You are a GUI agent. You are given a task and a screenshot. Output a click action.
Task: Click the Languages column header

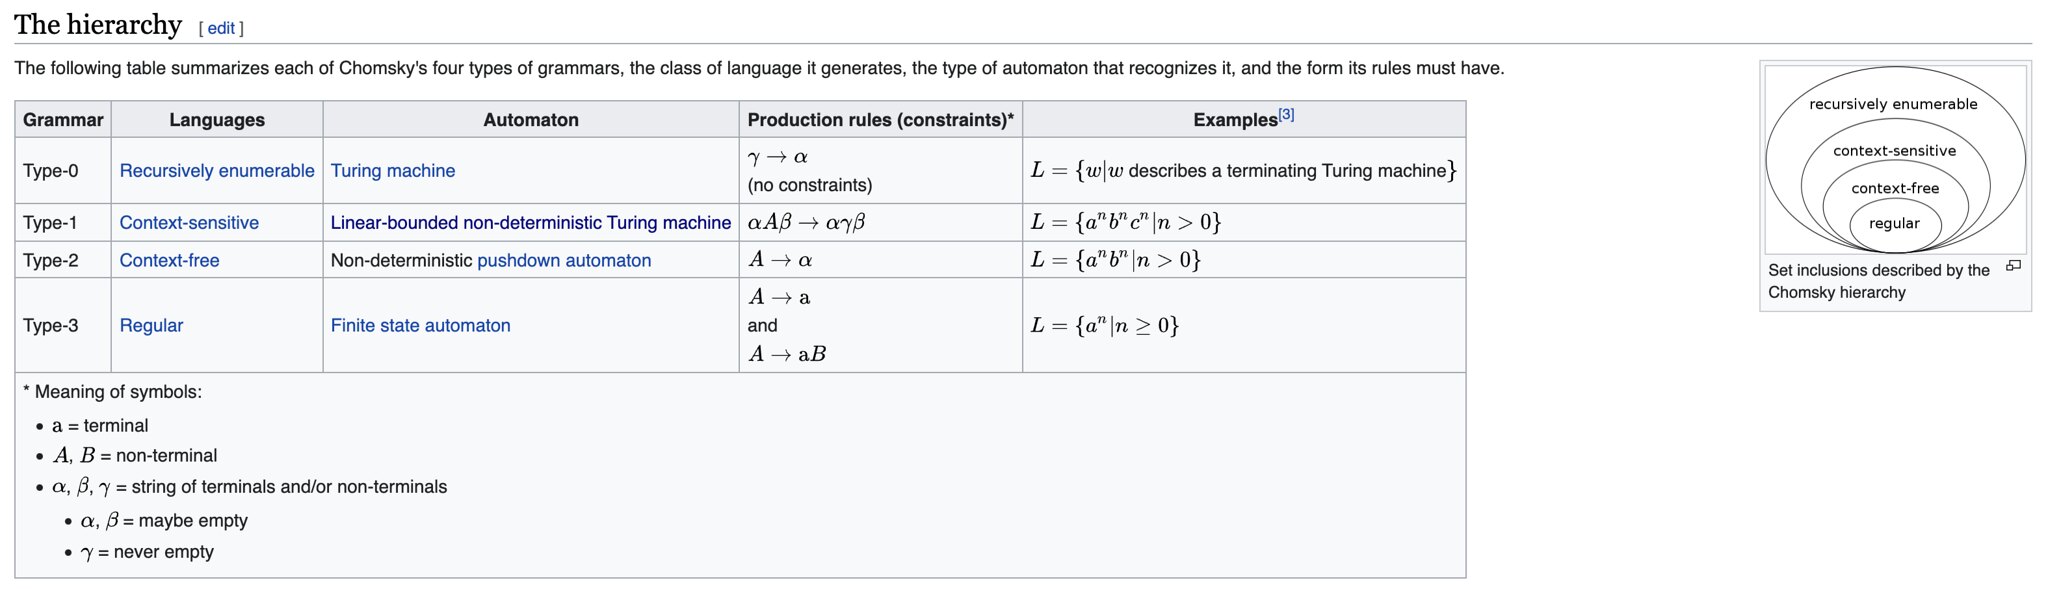[217, 120]
